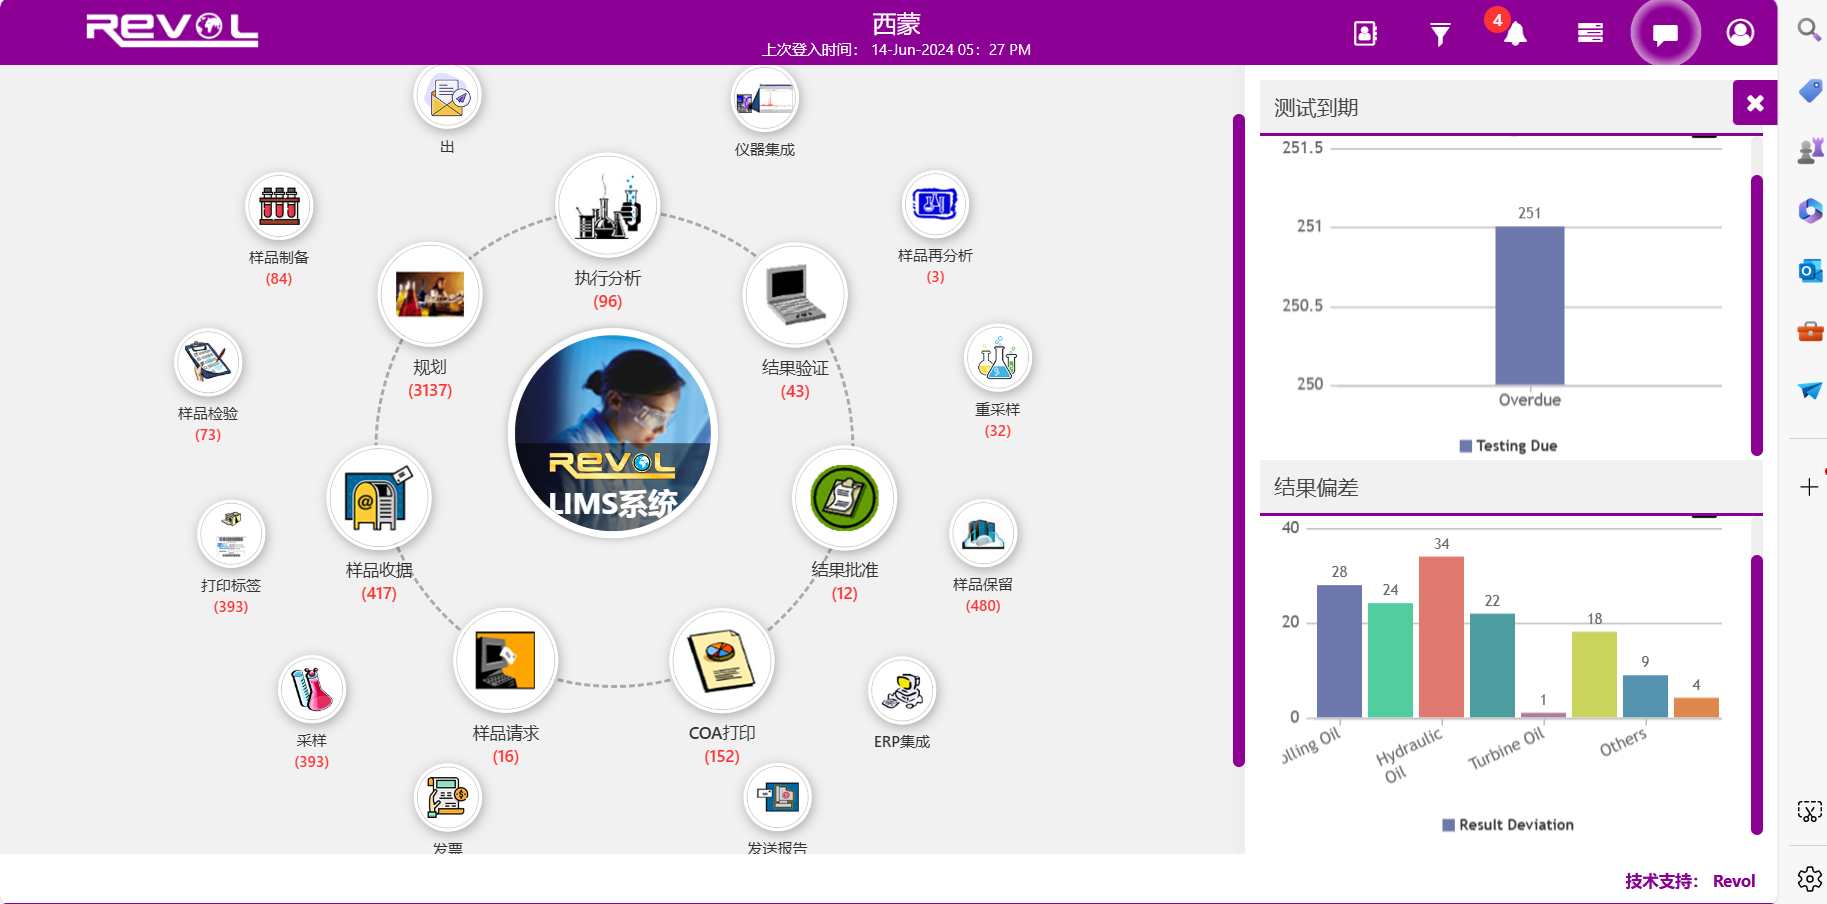Open the 规划 planning icon
The height and width of the screenshot is (904, 1827).
tap(430, 295)
